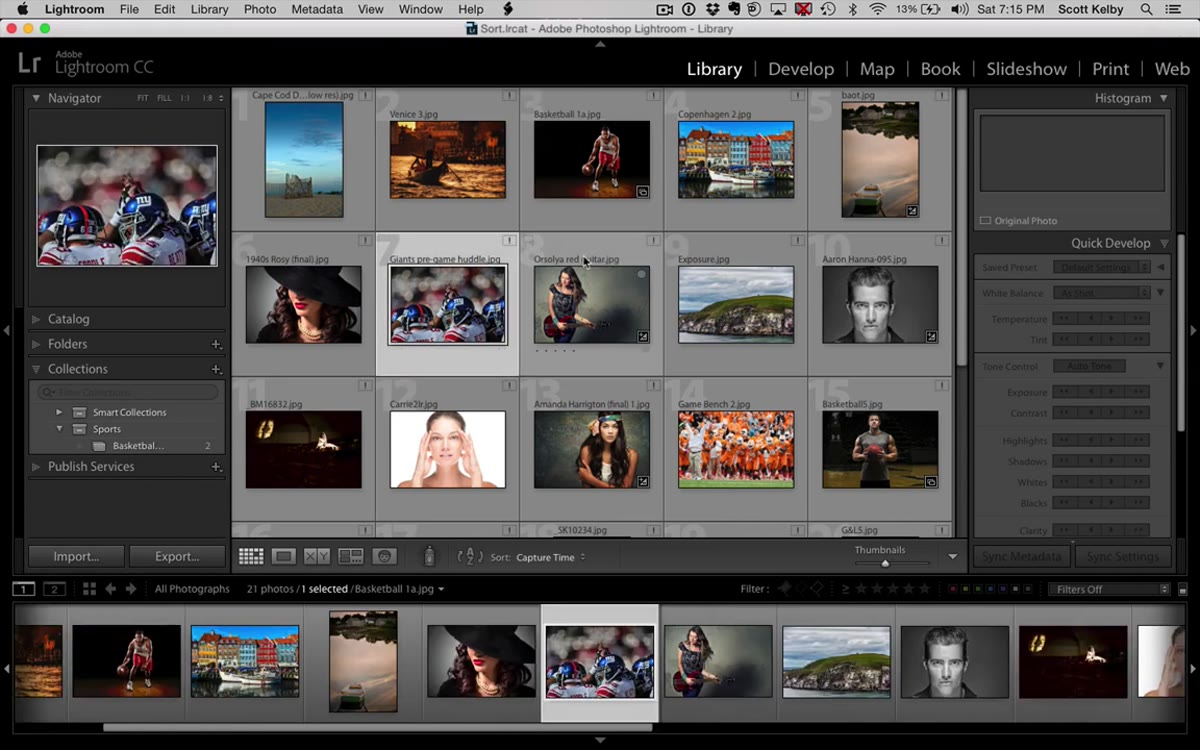Click the Auto Tone button

tap(1089, 366)
